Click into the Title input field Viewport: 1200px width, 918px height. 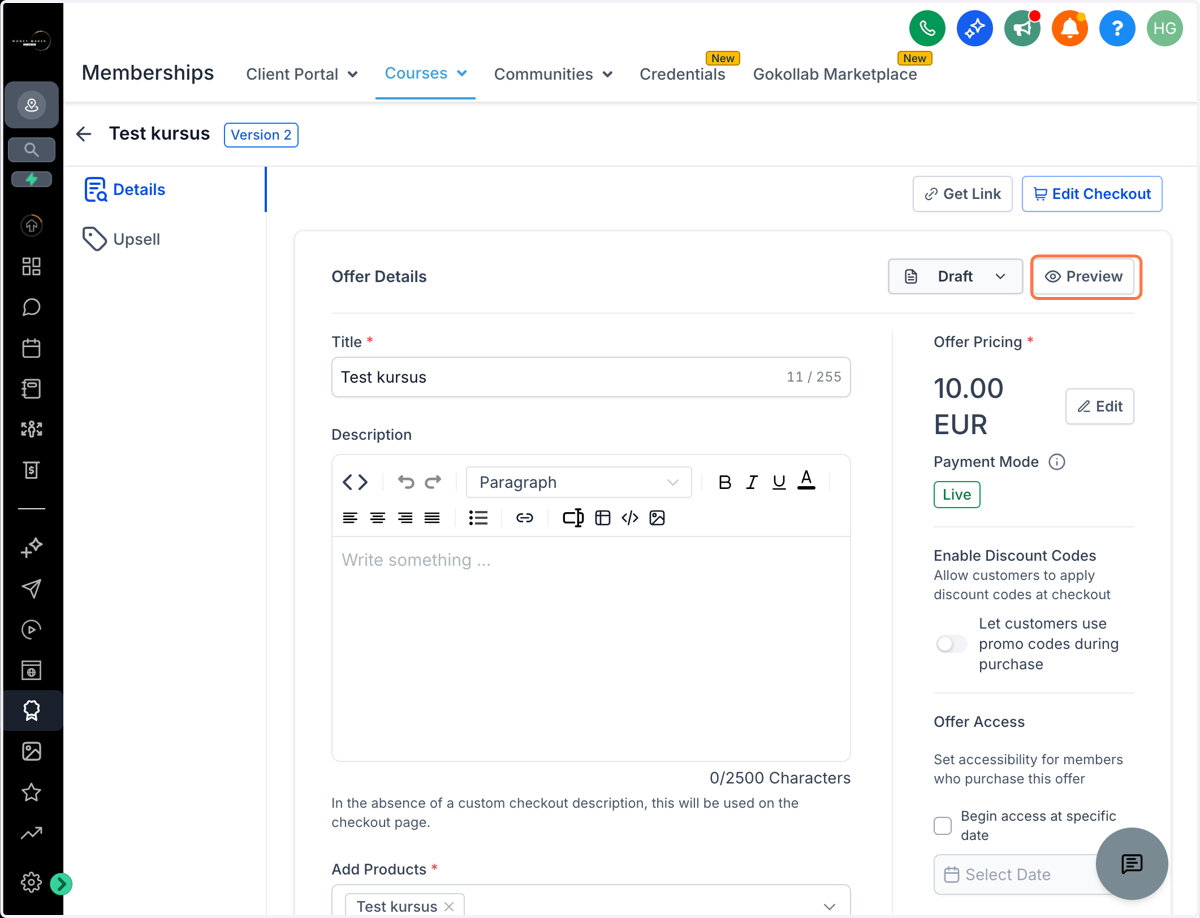(x=591, y=377)
